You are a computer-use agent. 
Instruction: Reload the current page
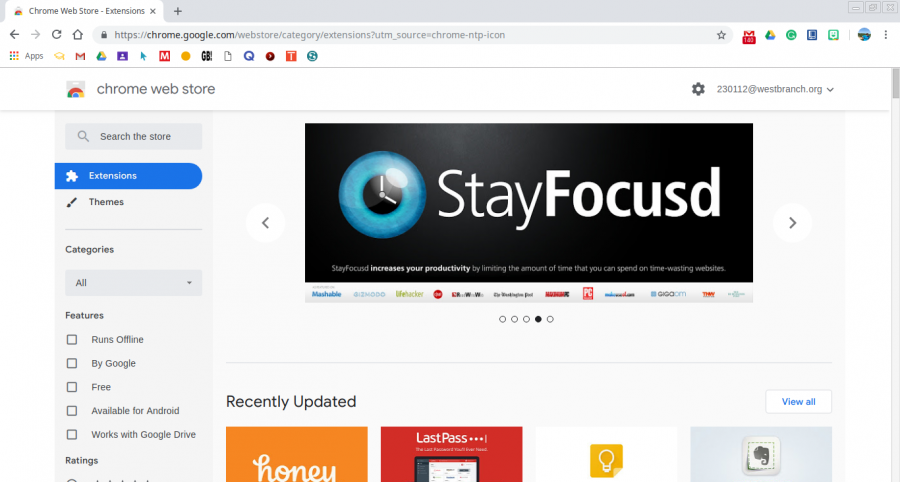point(56,35)
